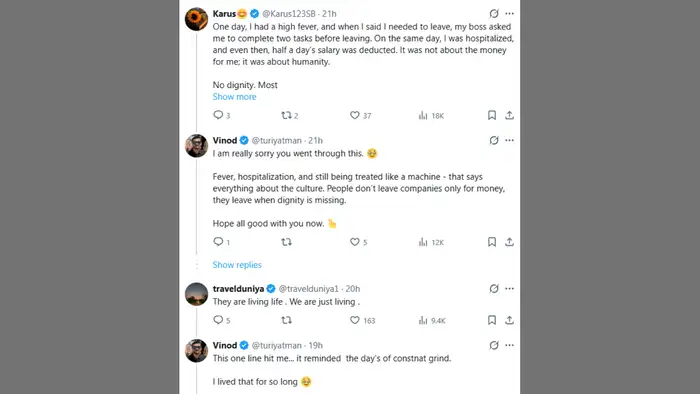View analytics of Vinod's tweet showing 12K
The width and height of the screenshot is (700, 394).
point(431,242)
